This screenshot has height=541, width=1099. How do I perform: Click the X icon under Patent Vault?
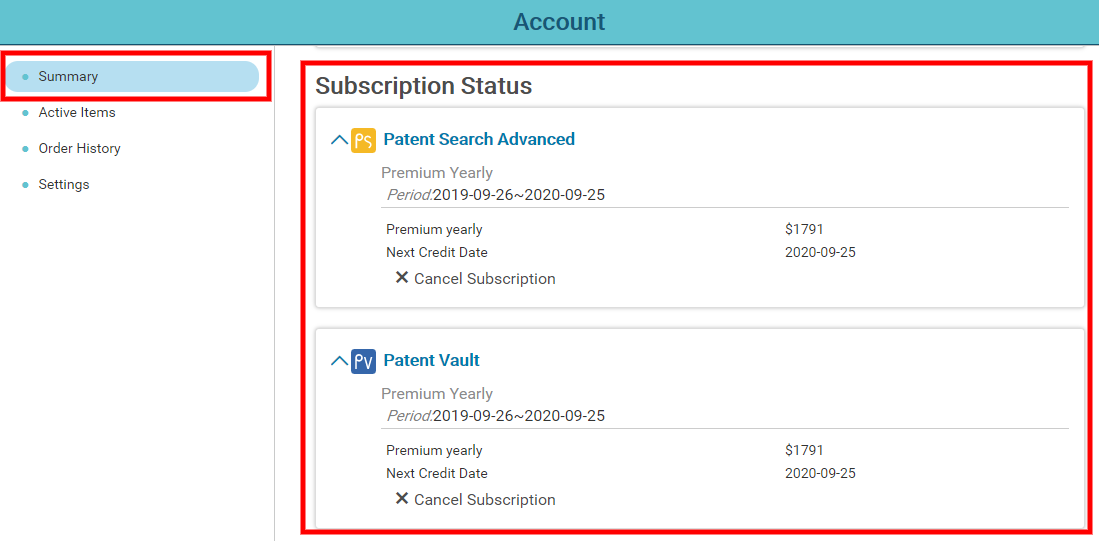(402, 498)
